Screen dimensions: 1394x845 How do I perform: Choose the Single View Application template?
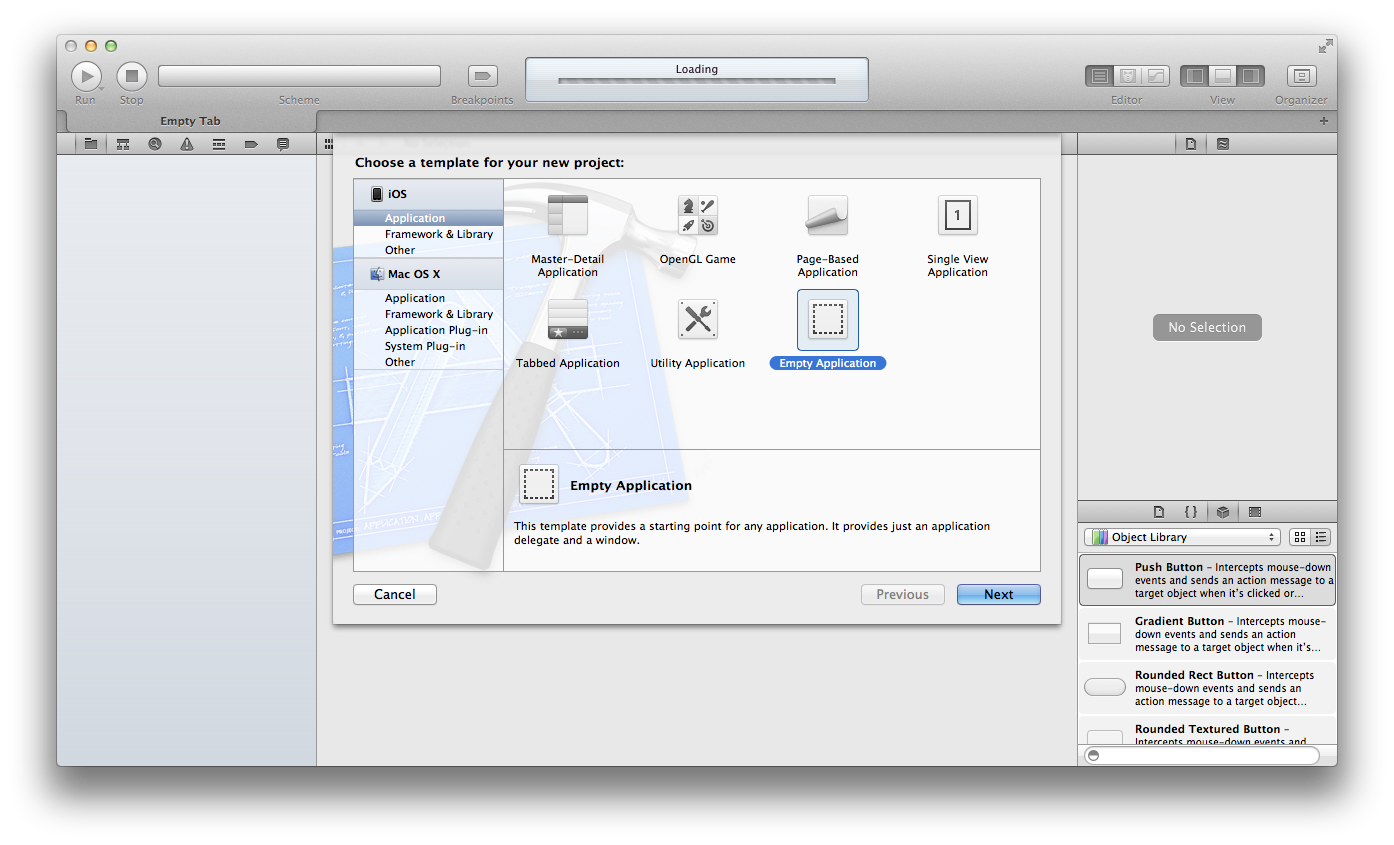pyautogui.click(x=957, y=236)
